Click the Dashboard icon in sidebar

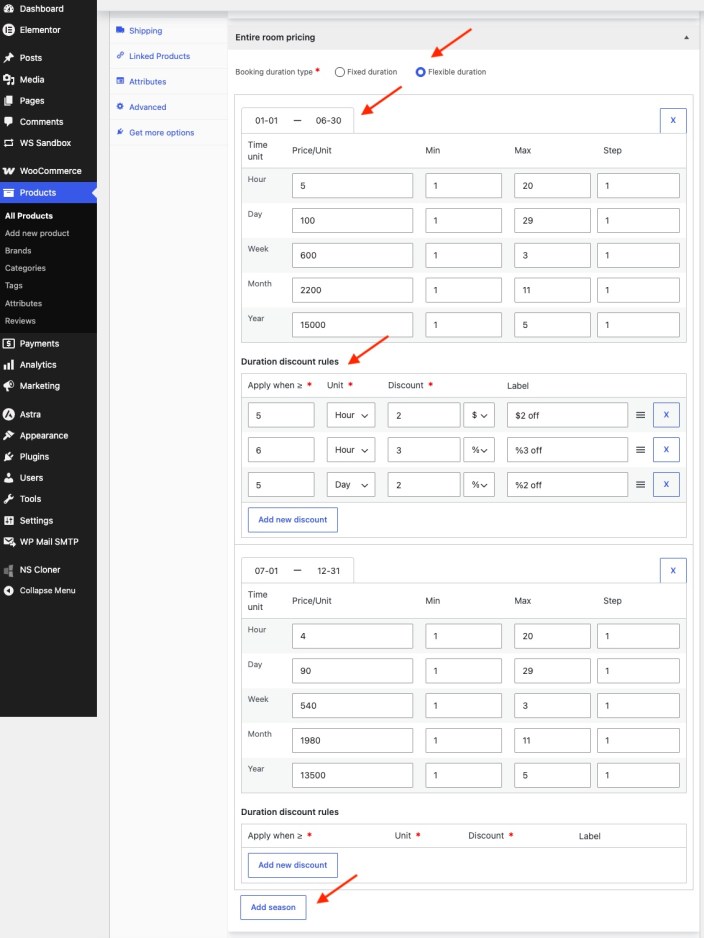coord(8,8)
